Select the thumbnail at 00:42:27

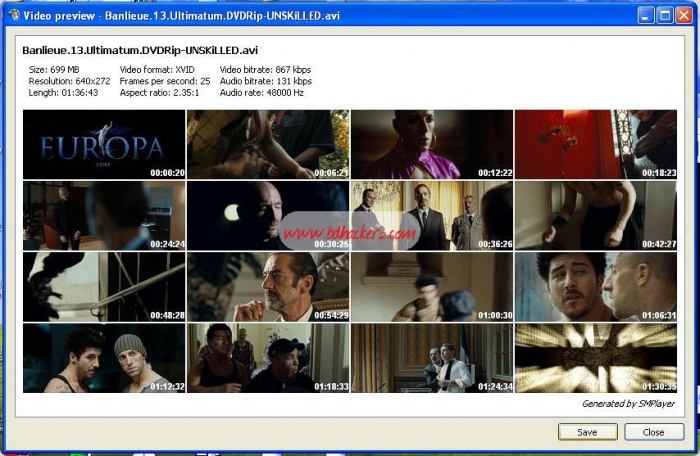point(596,216)
